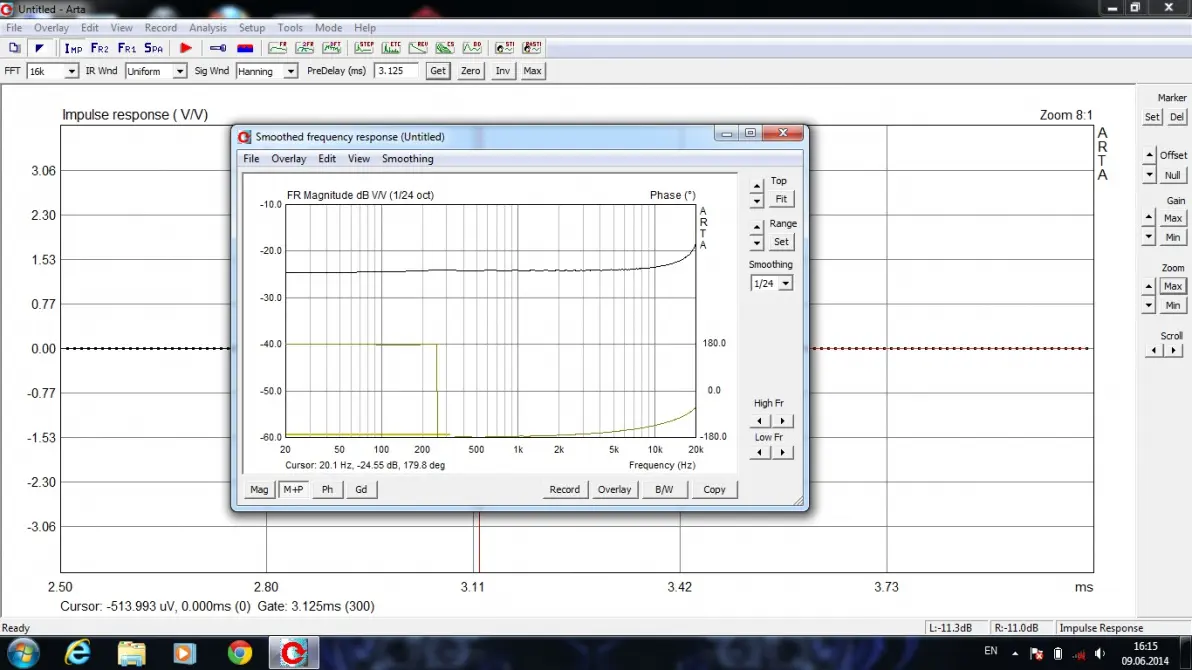Toggle the Ph phase view button
The image size is (1192, 670).
tap(327, 489)
